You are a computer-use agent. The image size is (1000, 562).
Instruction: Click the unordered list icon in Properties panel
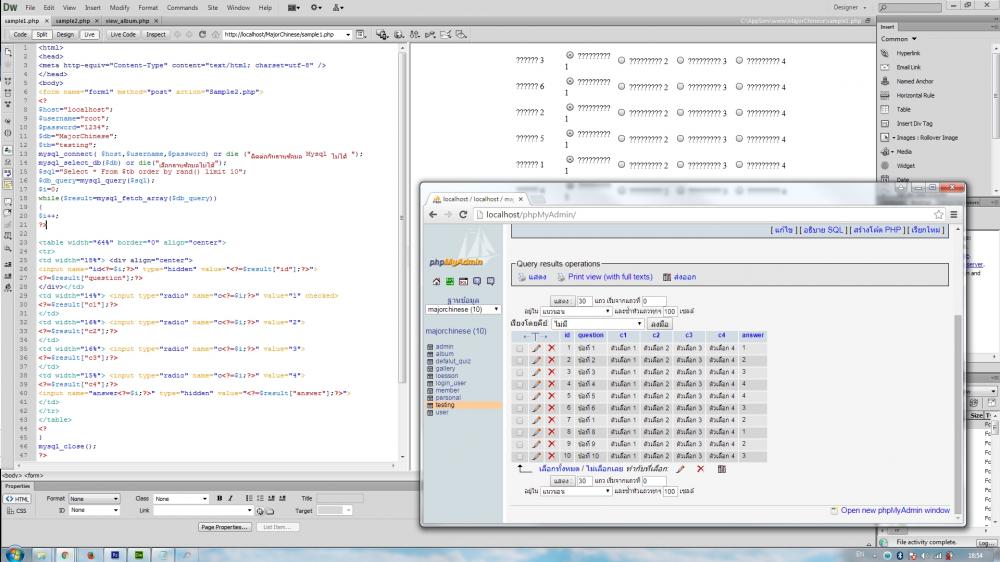click(x=249, y=498)
